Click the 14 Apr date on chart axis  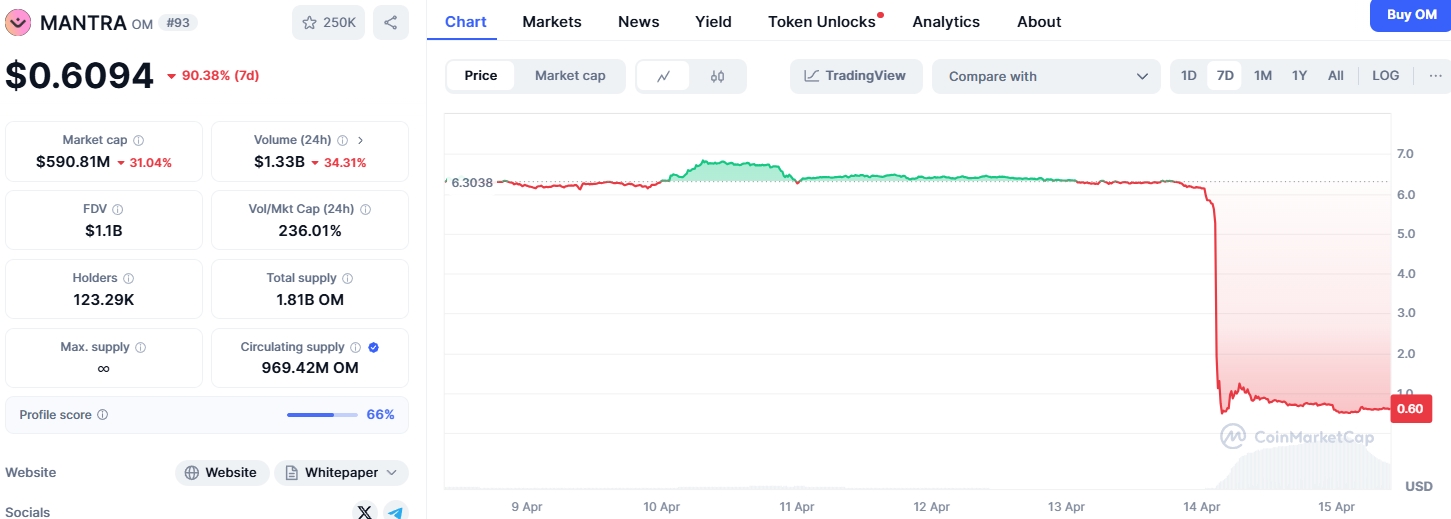click(x=1202, y=507)
